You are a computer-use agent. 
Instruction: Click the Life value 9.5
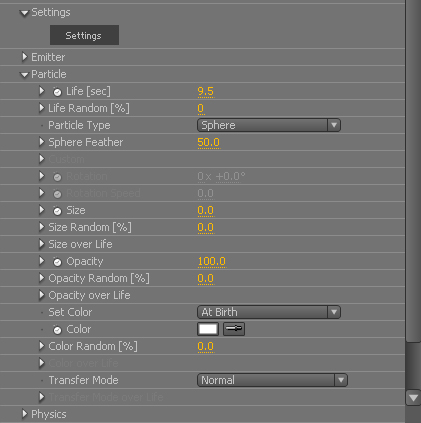coord(205,91)
